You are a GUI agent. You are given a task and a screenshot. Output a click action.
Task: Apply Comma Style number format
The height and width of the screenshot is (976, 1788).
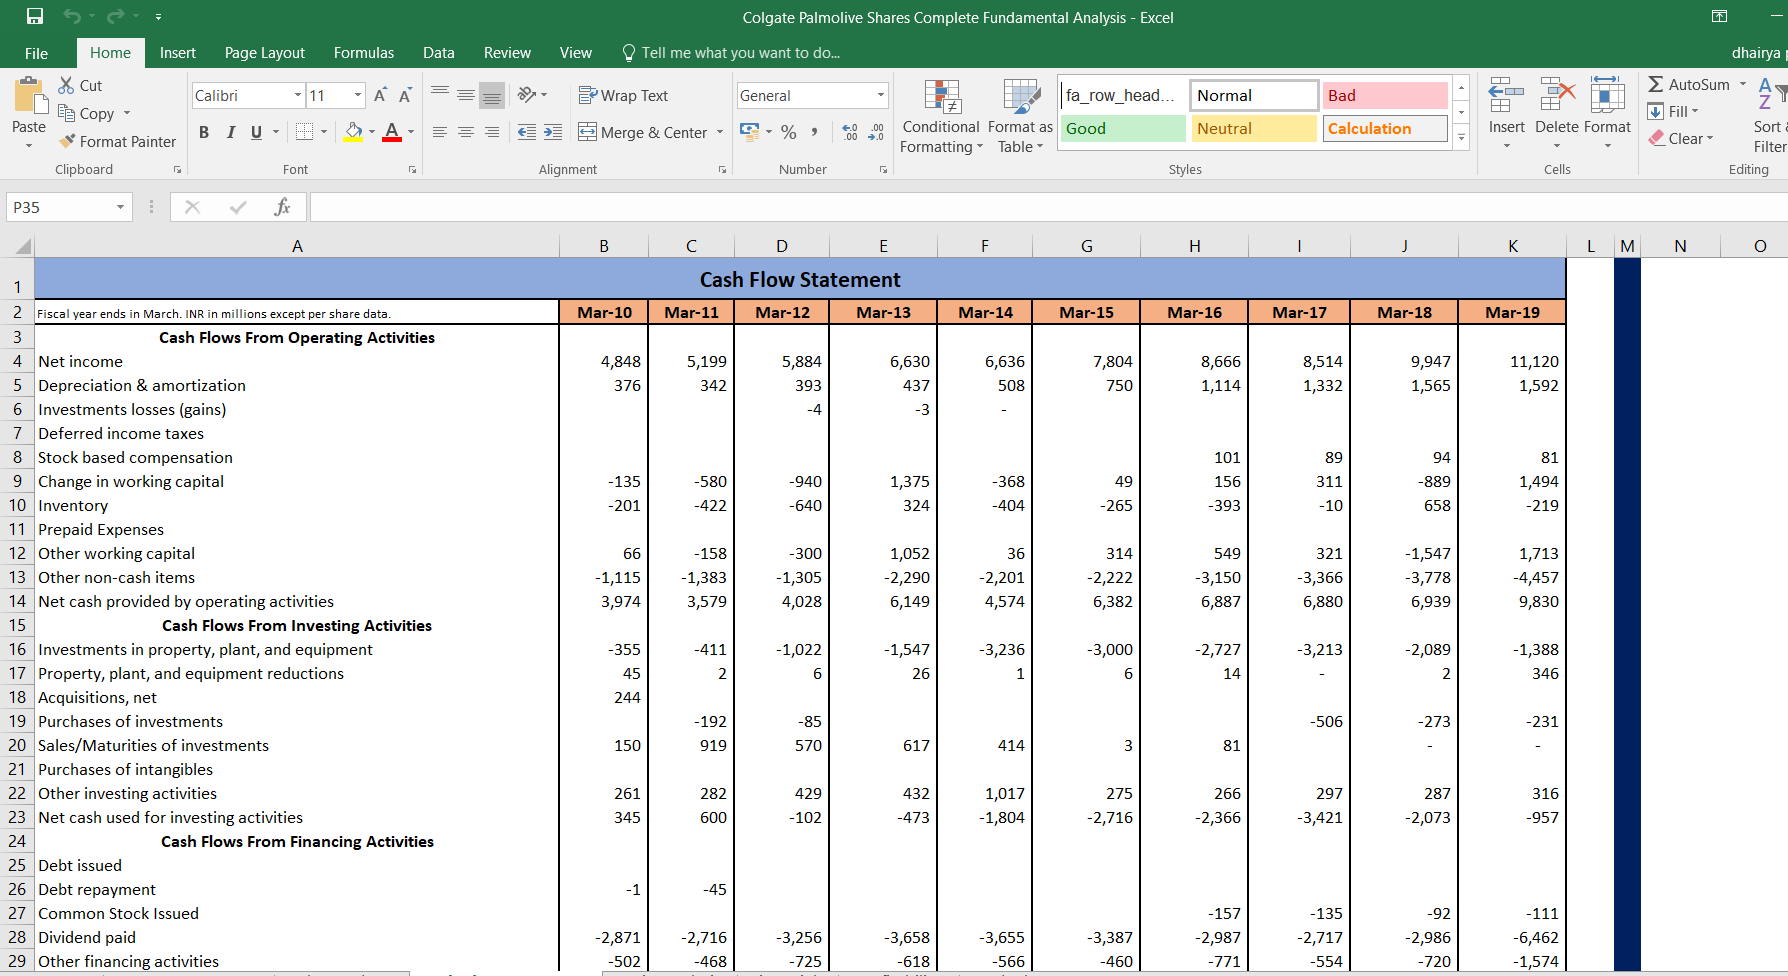815,132
